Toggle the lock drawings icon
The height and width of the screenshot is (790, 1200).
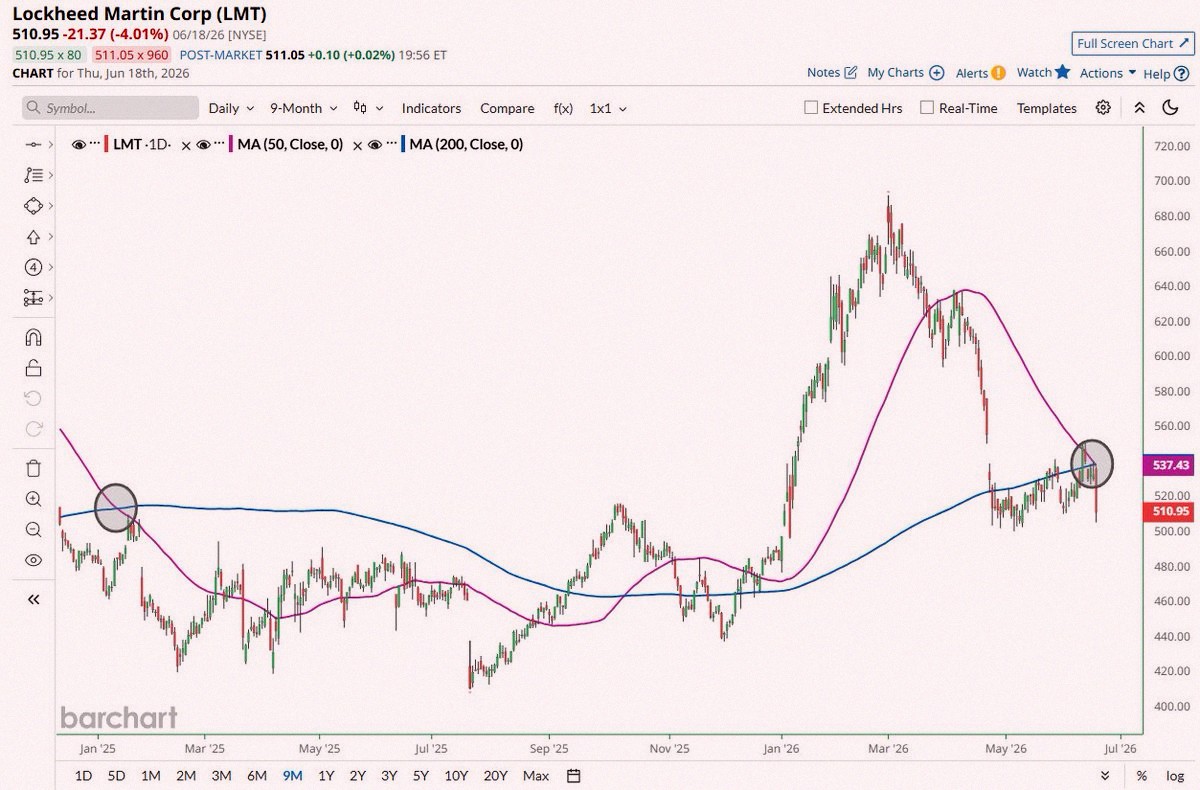pyautogui.click(x=32, y=368)
